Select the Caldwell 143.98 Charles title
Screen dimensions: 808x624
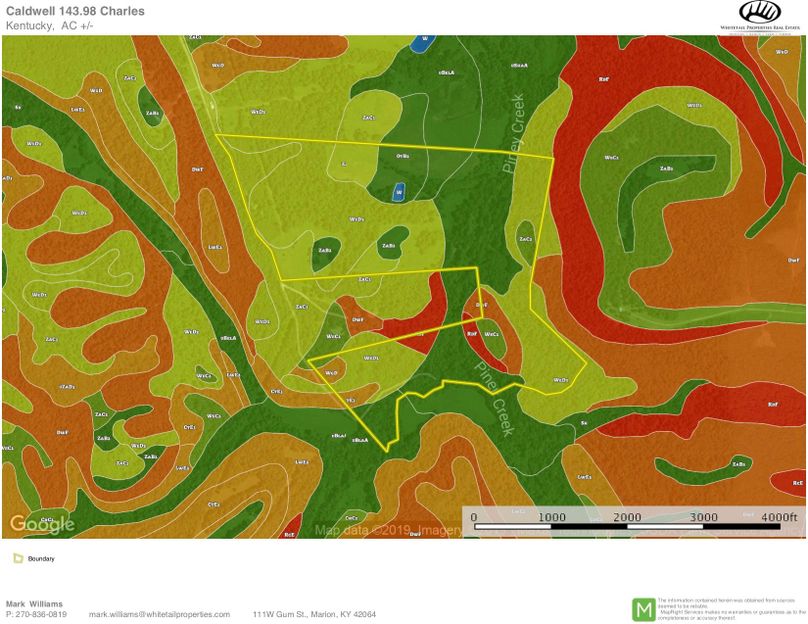pyautogui.click(x=77, y=12)
